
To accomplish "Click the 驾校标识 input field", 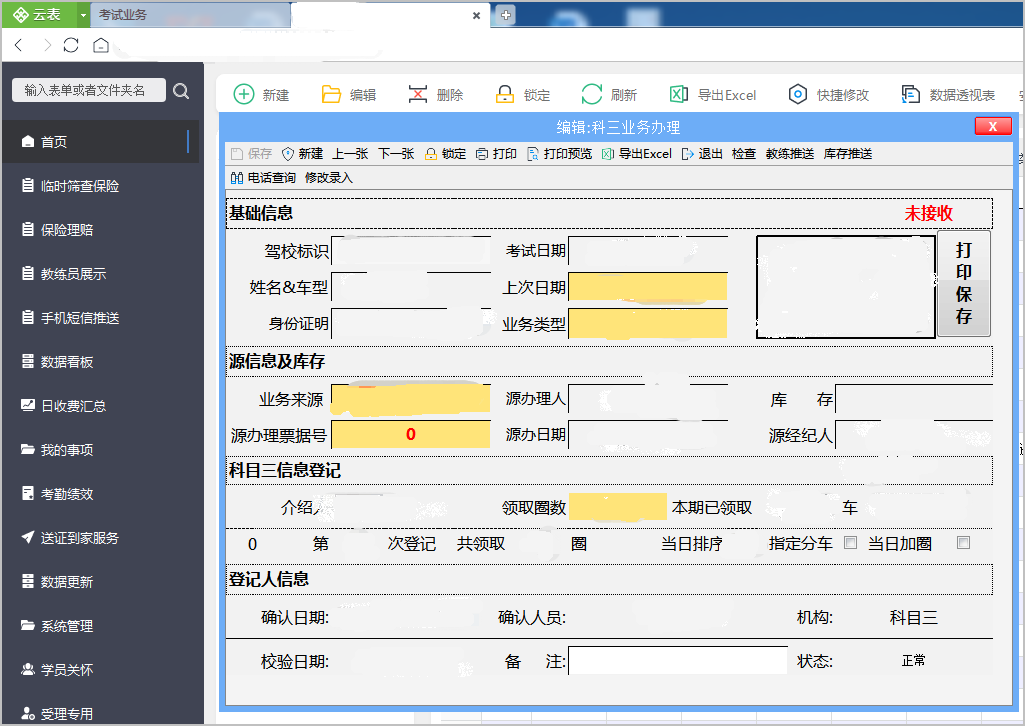I will (411, 251).
